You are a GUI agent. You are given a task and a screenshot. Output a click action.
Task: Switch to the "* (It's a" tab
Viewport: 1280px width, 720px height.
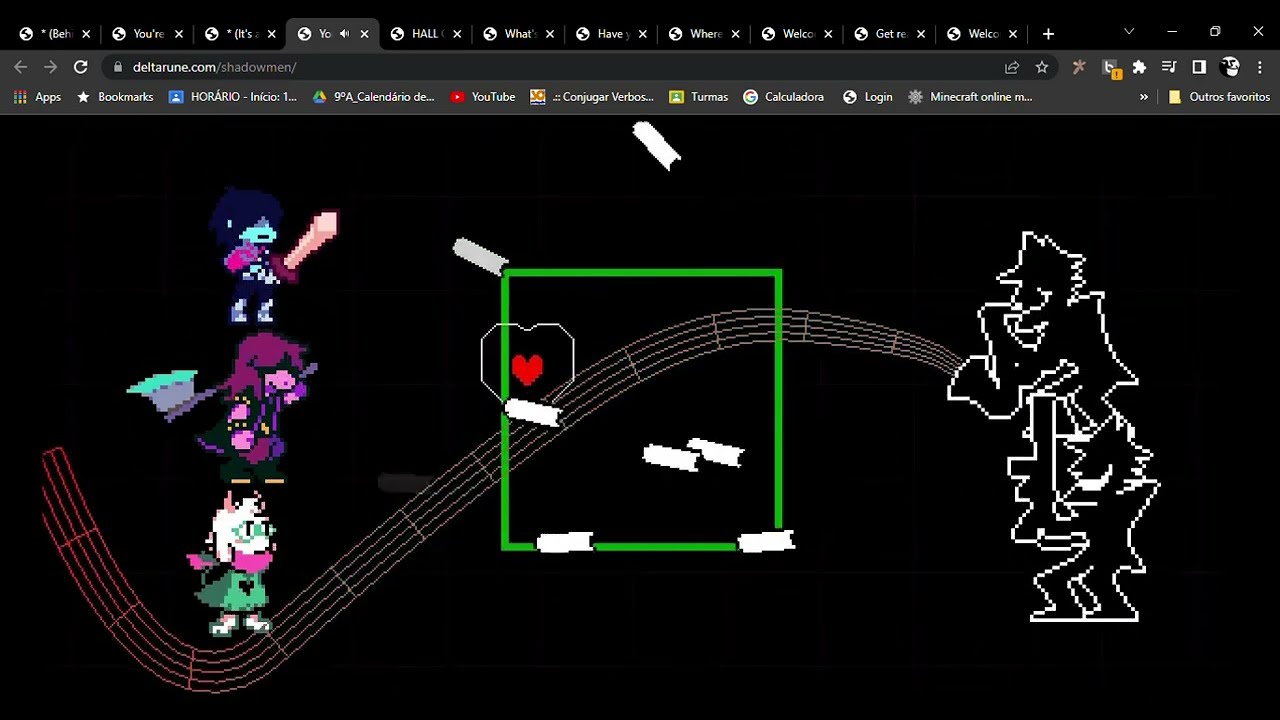pos(240,34)
